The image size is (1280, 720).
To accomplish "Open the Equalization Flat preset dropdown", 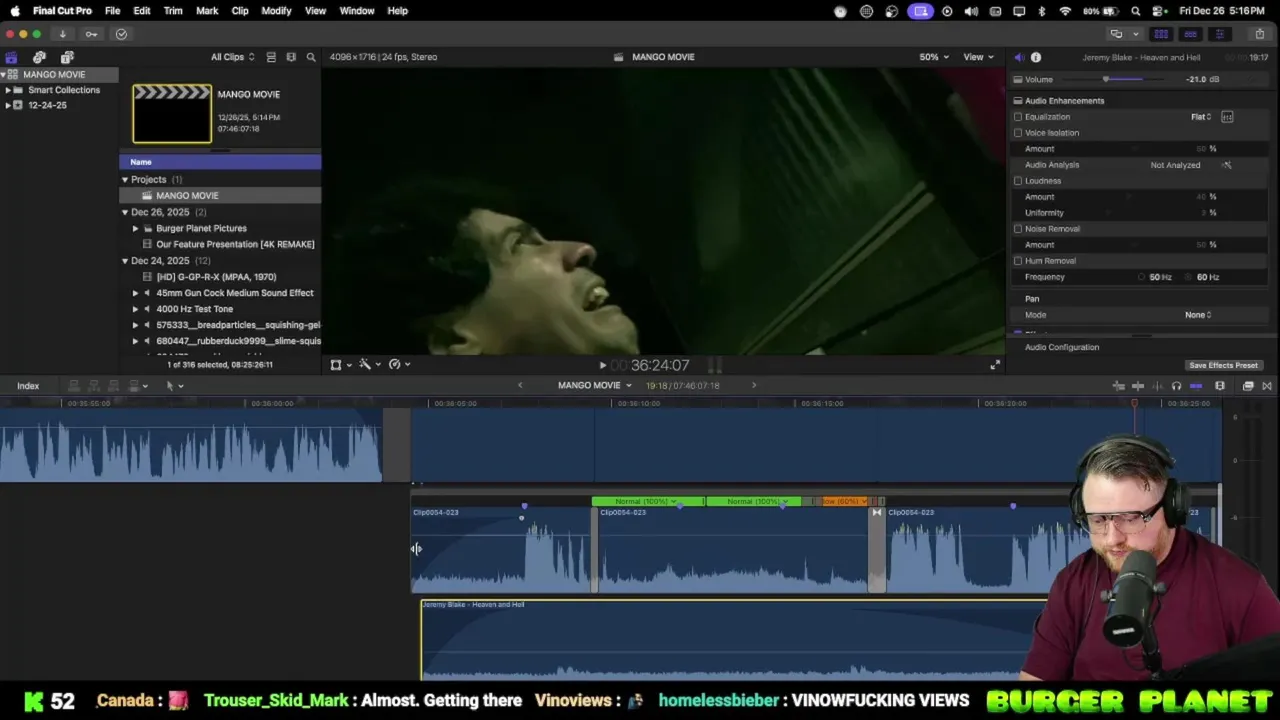I will [1201, 117].
